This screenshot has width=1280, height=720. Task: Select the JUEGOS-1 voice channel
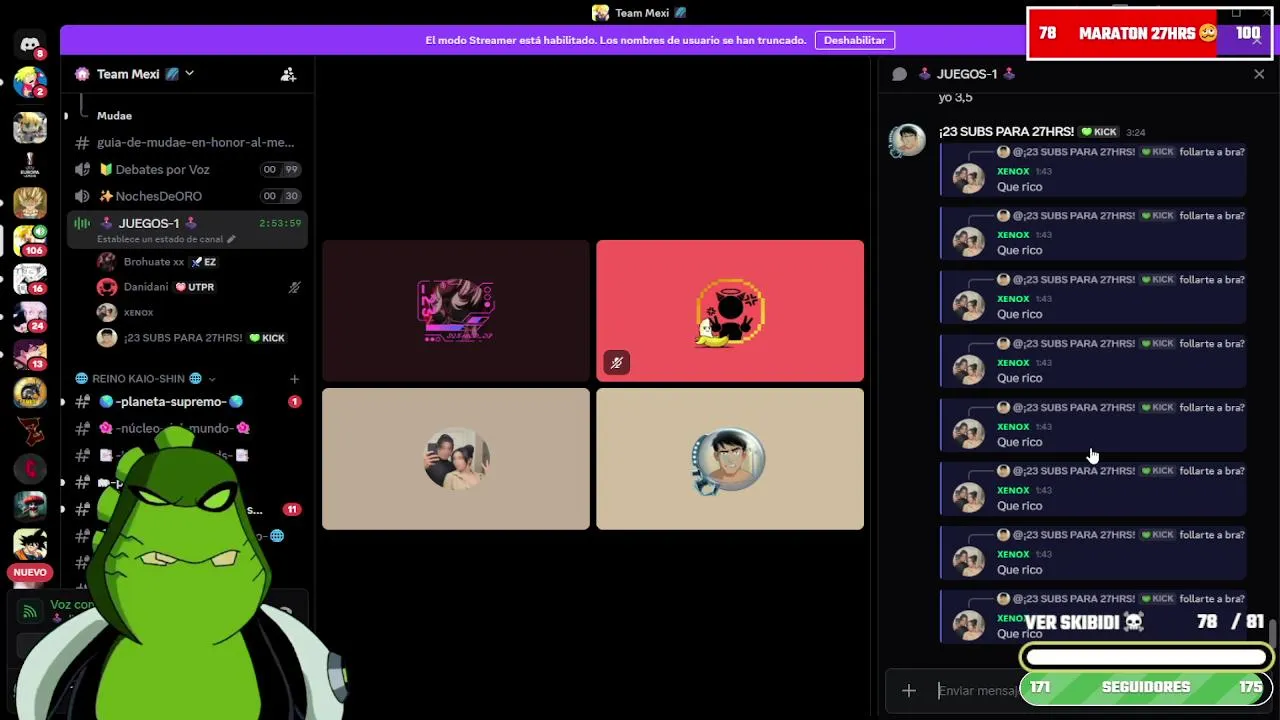187,229
